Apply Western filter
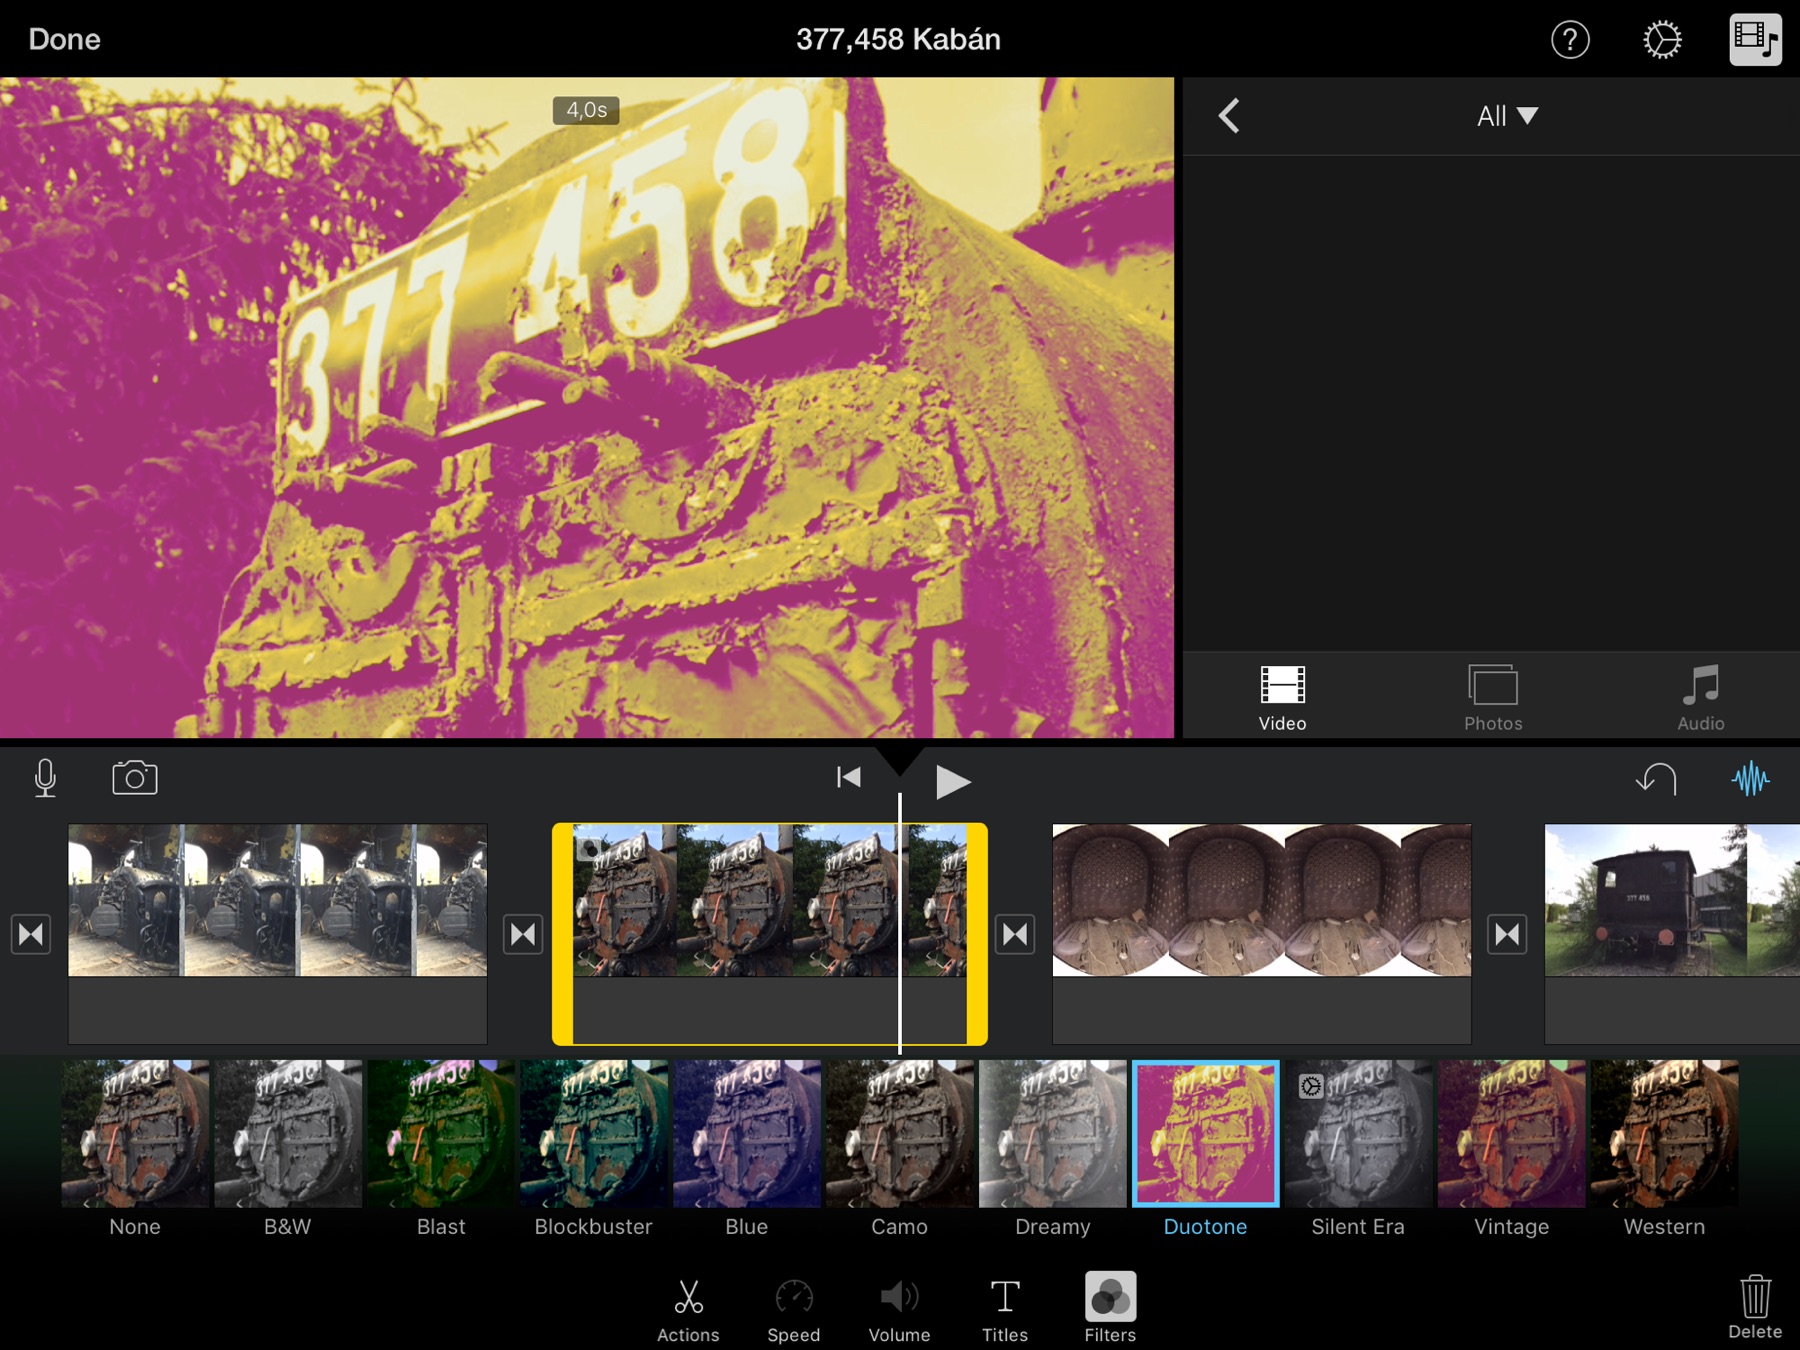1800x1350 pixels. [1665, 1148]
